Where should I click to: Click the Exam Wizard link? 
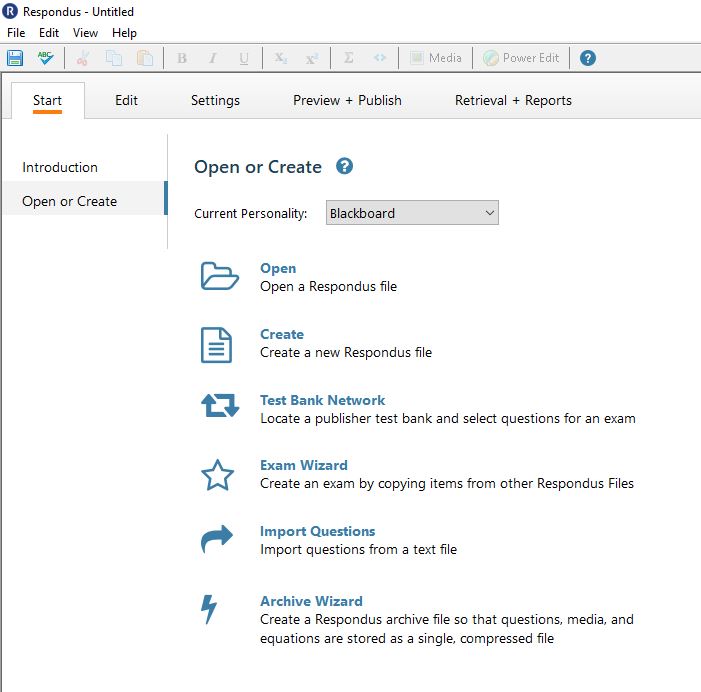tap(304, 465)
